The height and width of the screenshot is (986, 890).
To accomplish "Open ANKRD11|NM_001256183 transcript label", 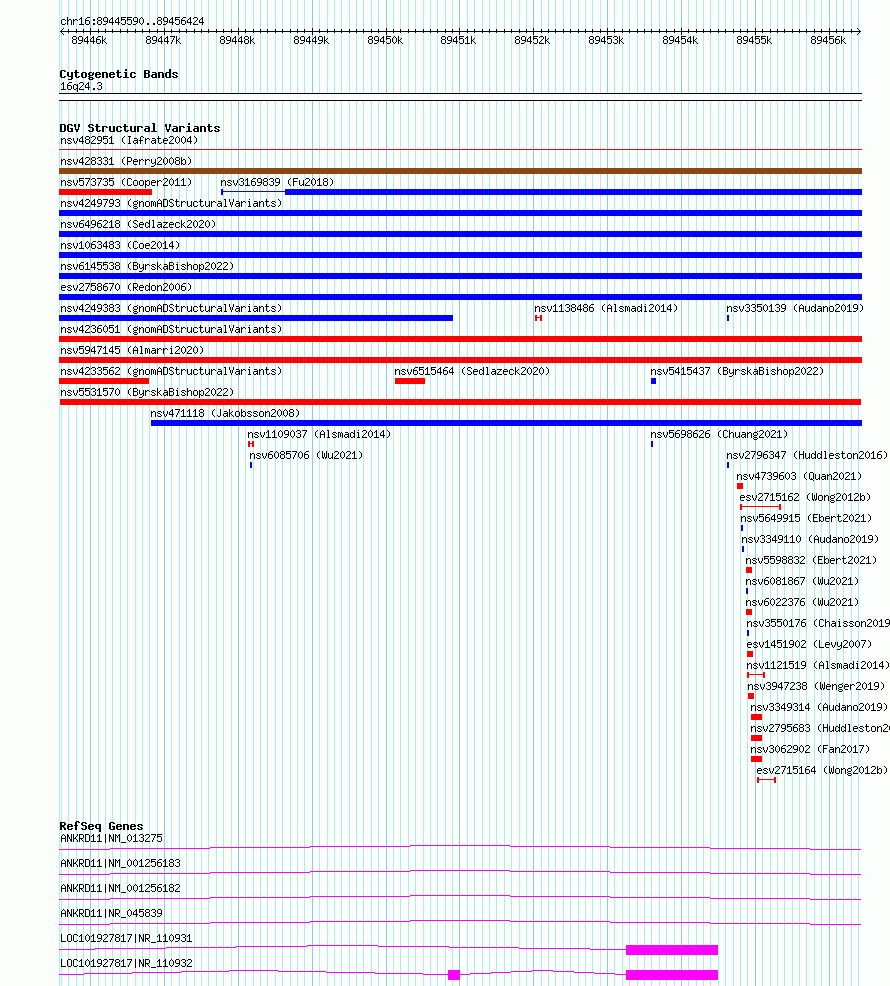I will pos(120,863).
